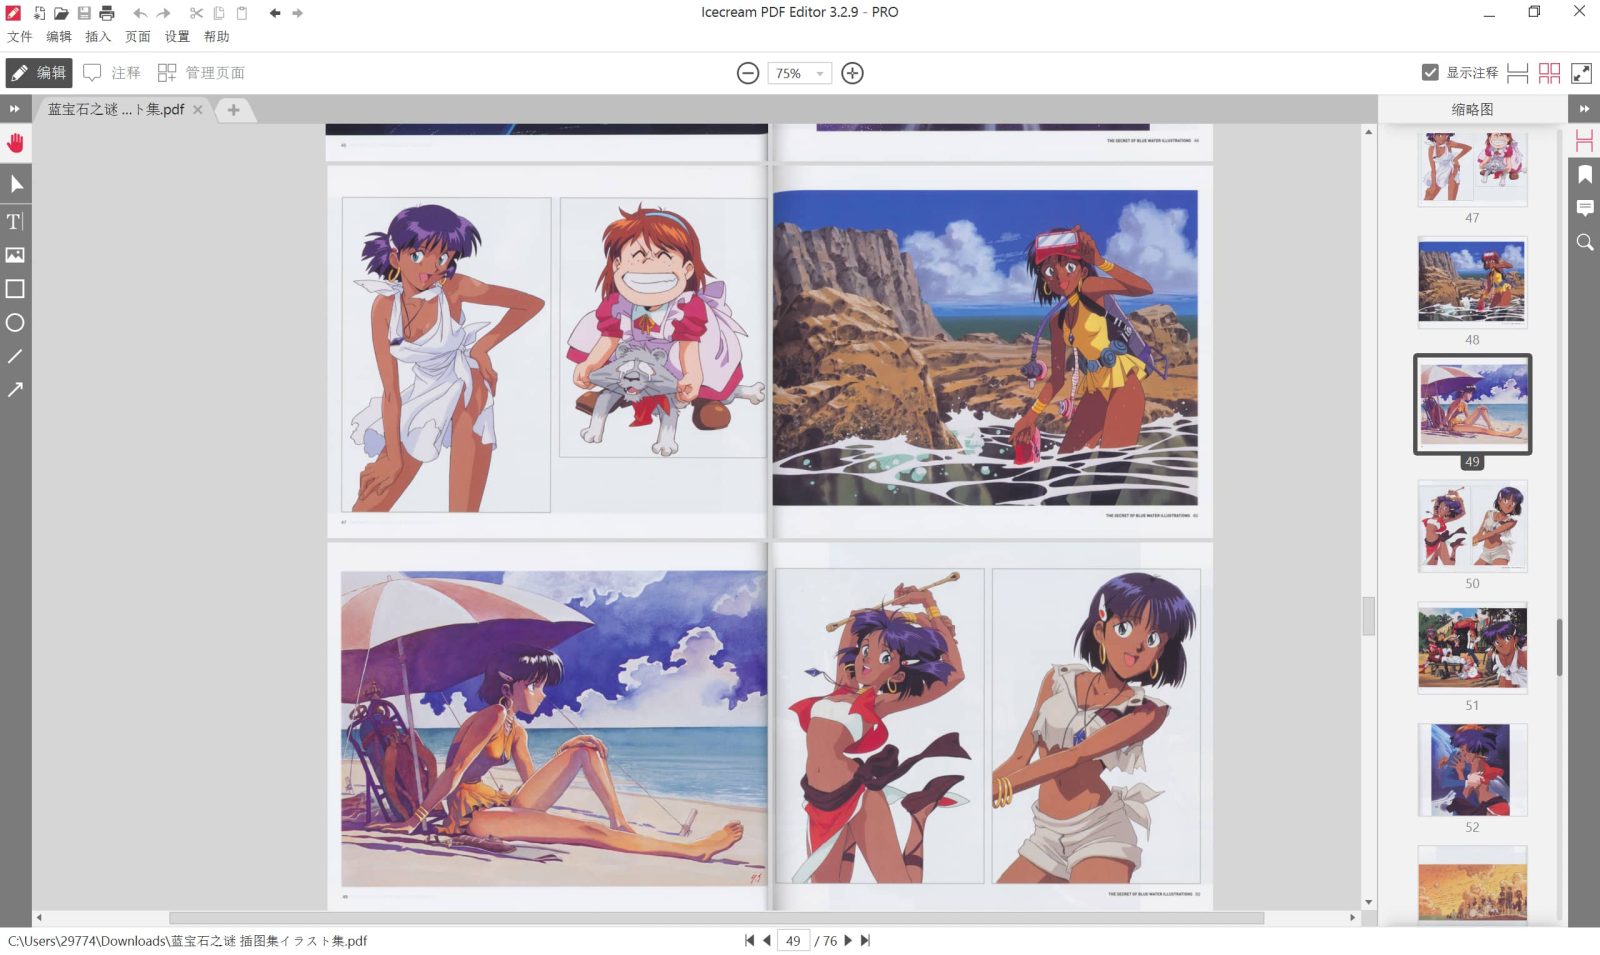1600x955 pixels.
Task: Select the Circle shape tool
Action: pos(15,323)
